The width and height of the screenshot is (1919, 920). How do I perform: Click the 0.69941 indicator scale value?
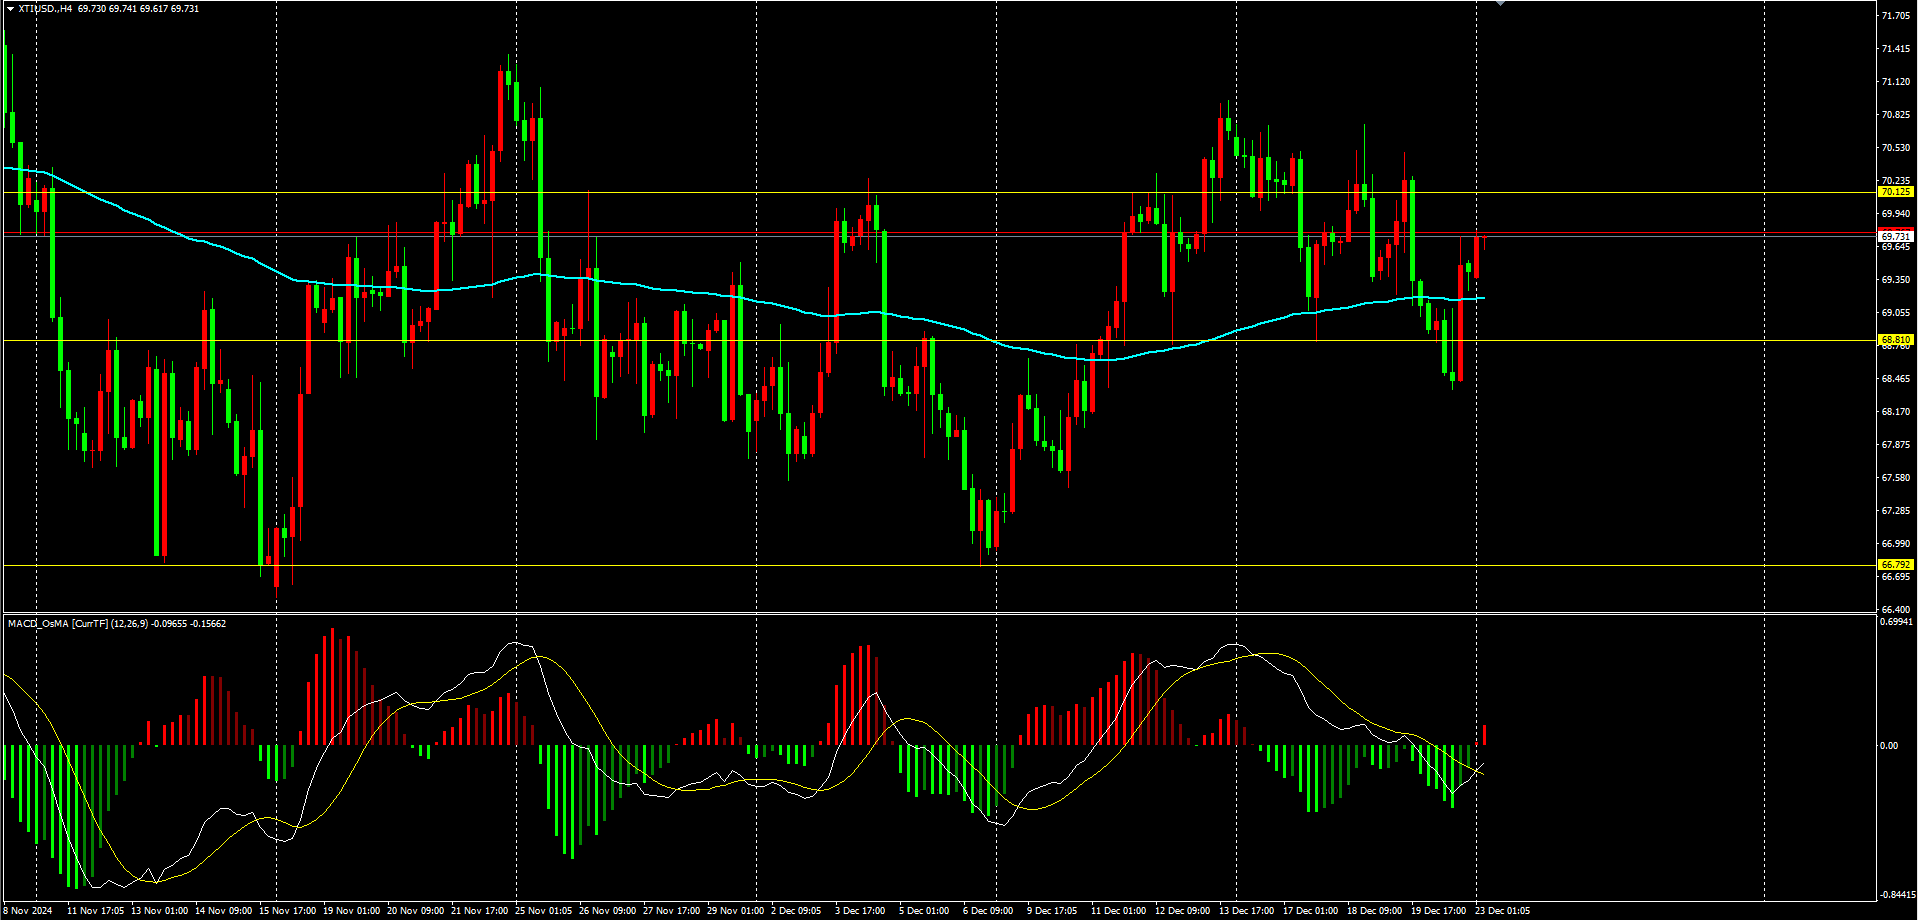[1897, 621]
